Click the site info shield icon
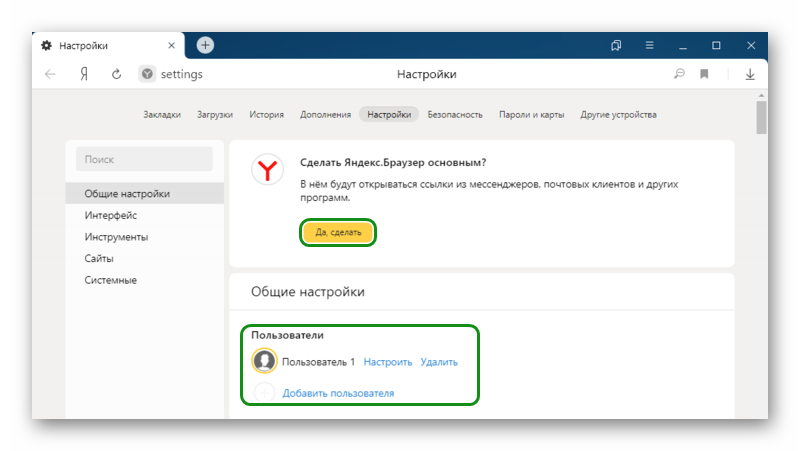Screen dimensions: 800x451 (147, 74)
